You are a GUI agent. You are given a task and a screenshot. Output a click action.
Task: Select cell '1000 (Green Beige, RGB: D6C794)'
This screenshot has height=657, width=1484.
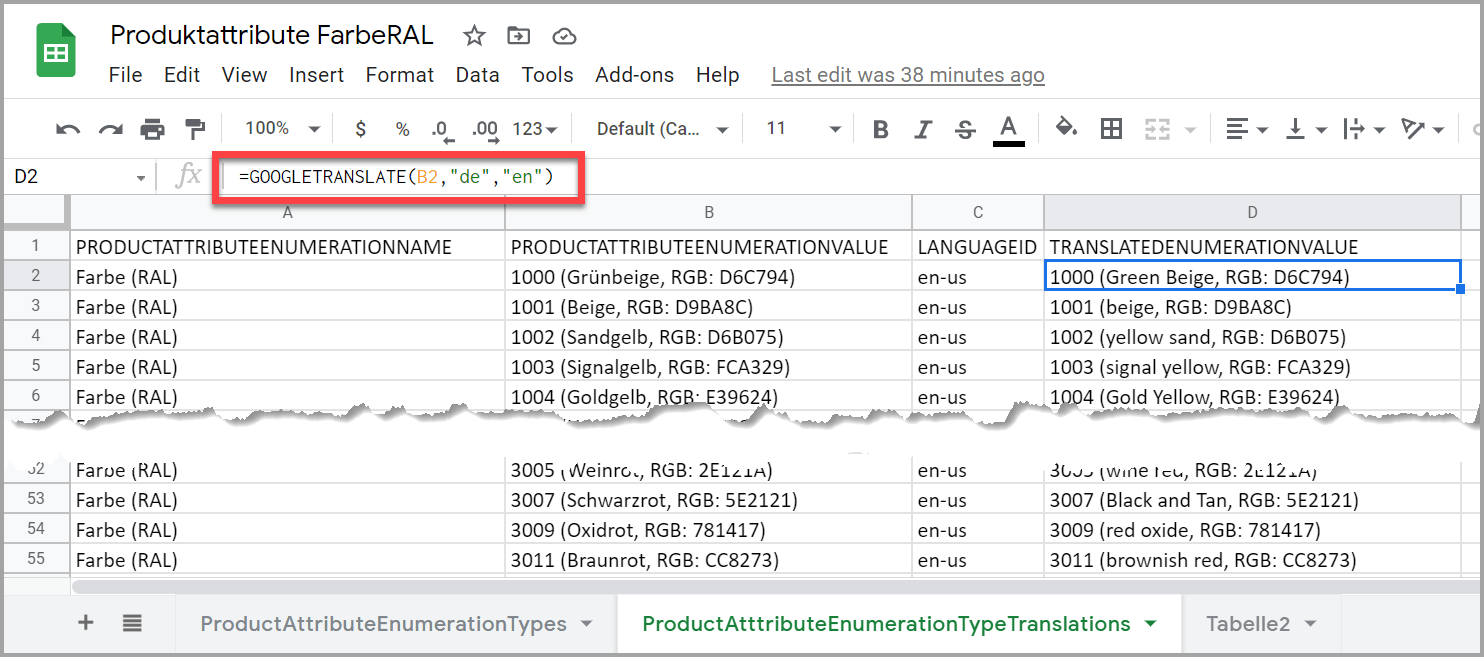1252,276
